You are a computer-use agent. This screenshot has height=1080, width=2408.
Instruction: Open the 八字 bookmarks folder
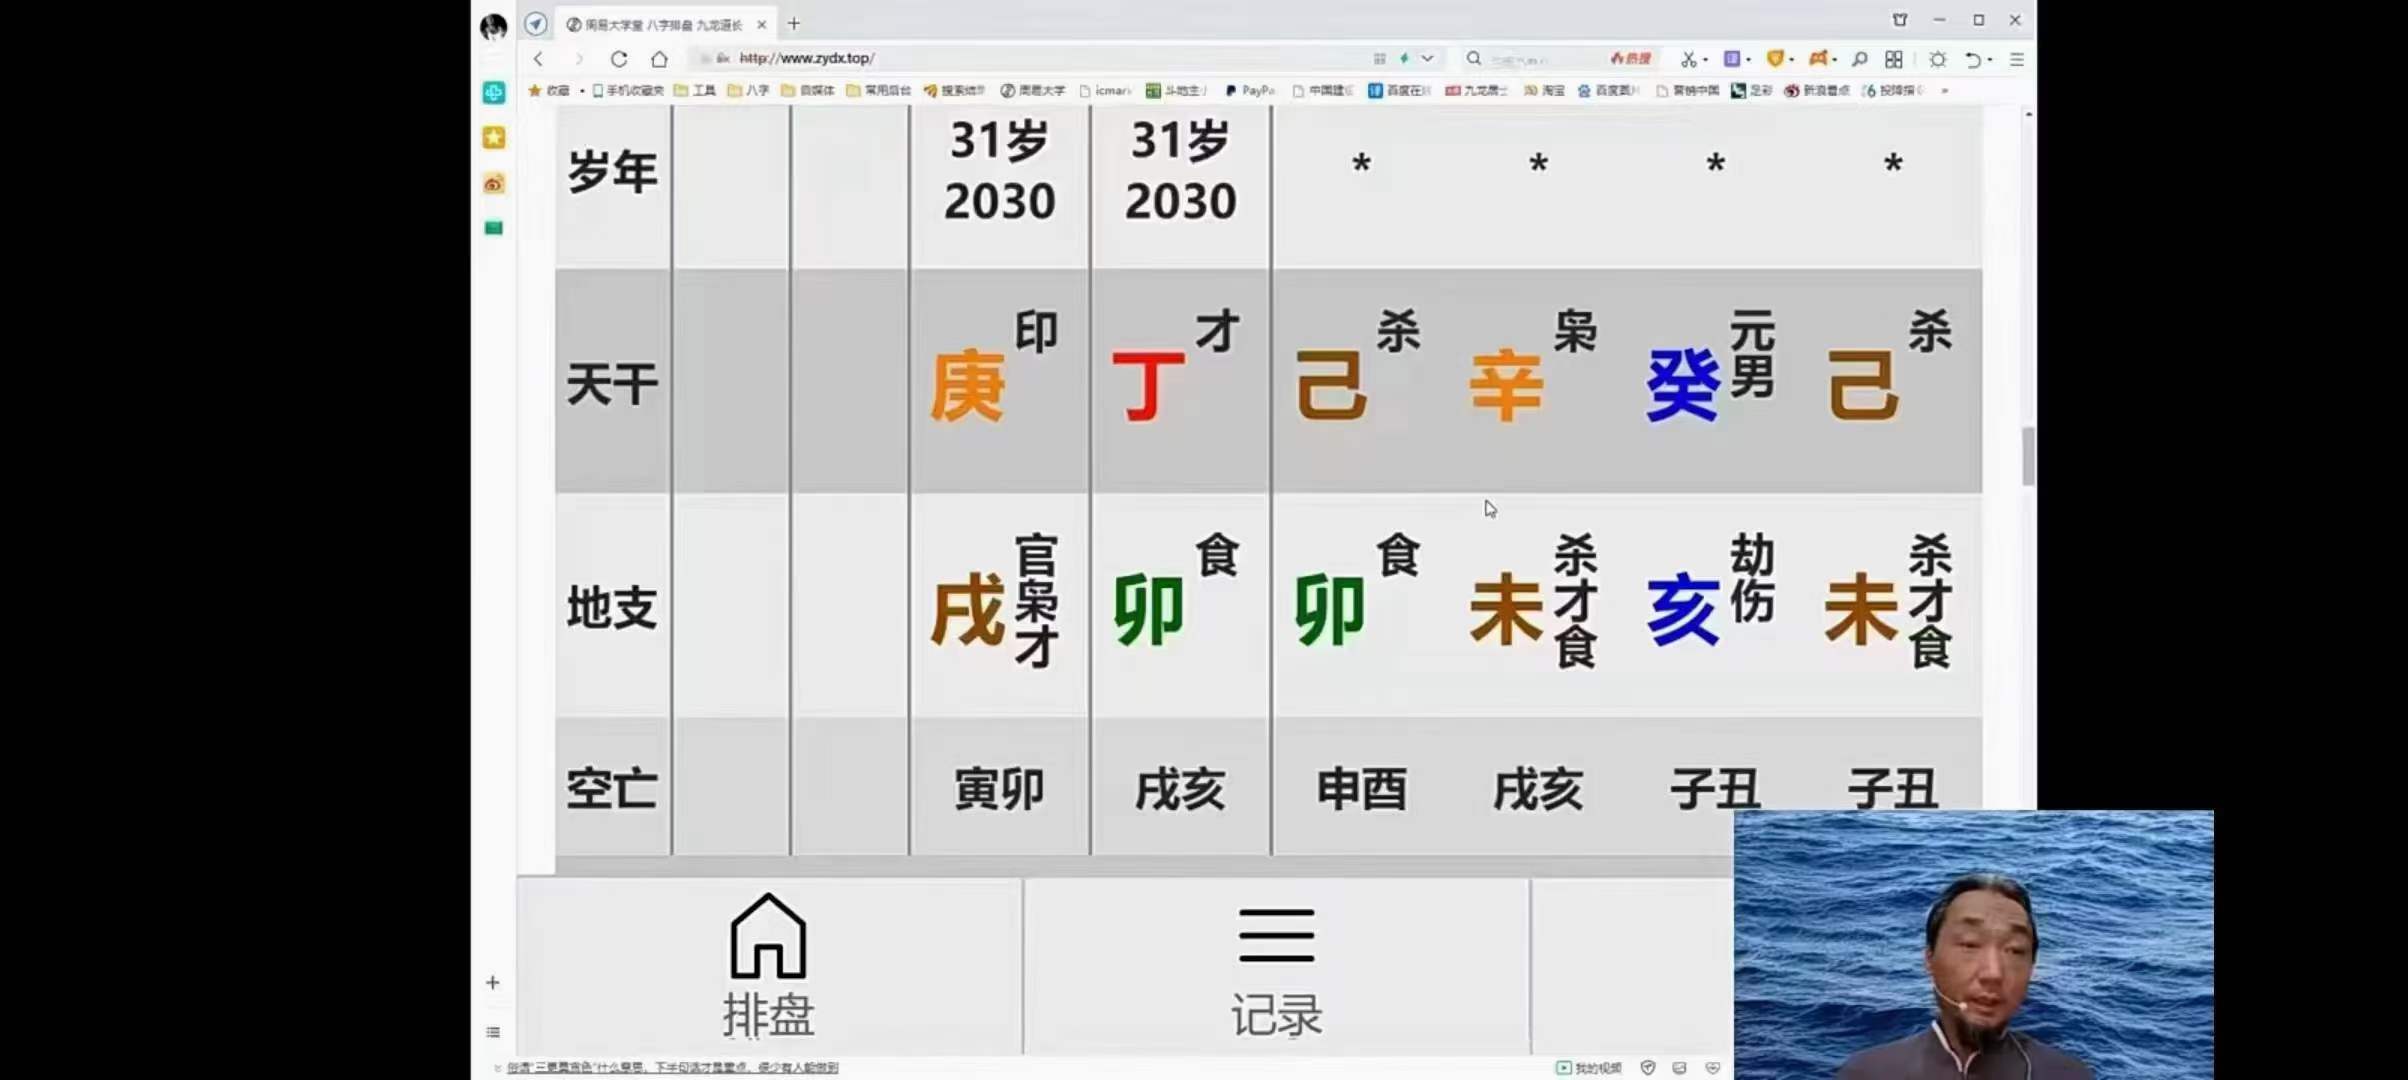(x=755, y=90)
